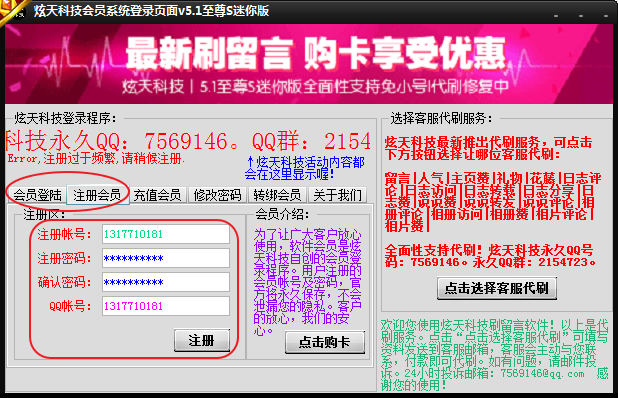Click into the 注册密码 field
This screenshot has width=618, height=398.
coord(166,258)
